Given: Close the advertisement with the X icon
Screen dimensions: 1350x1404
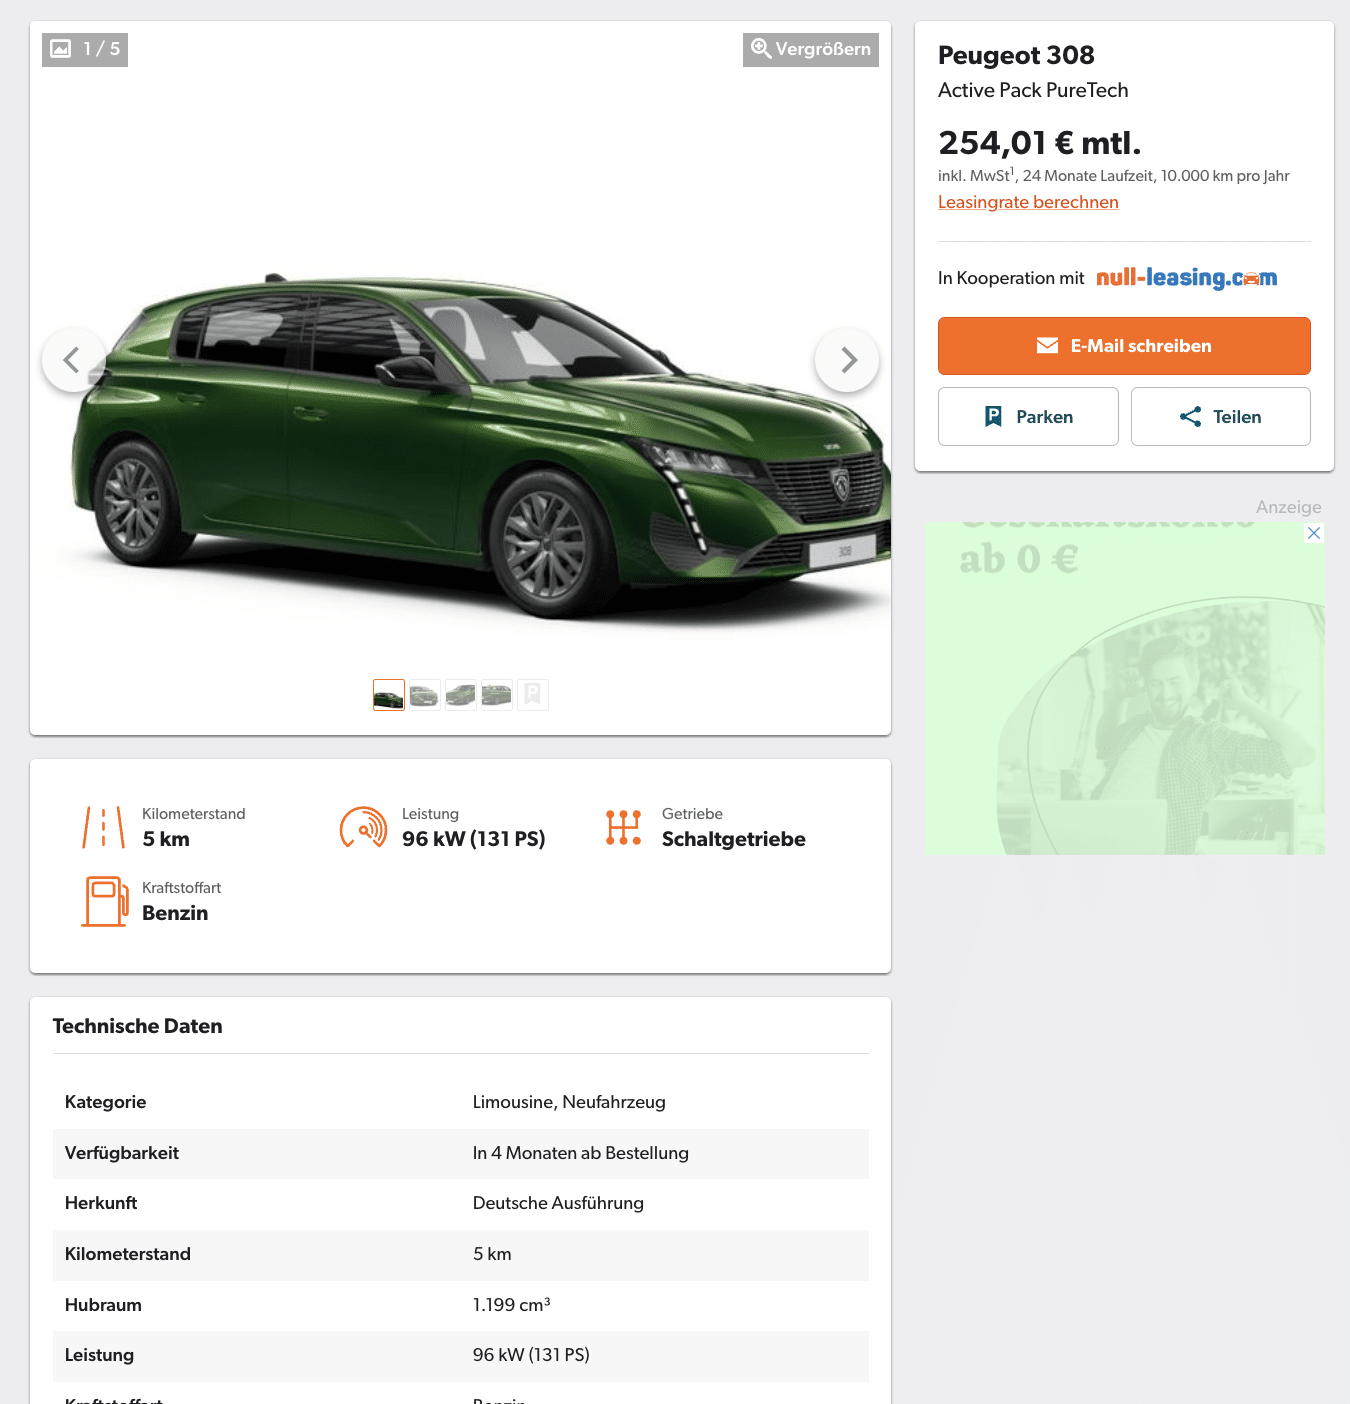Looking at the screenshot, I should tap(1314, 533).
